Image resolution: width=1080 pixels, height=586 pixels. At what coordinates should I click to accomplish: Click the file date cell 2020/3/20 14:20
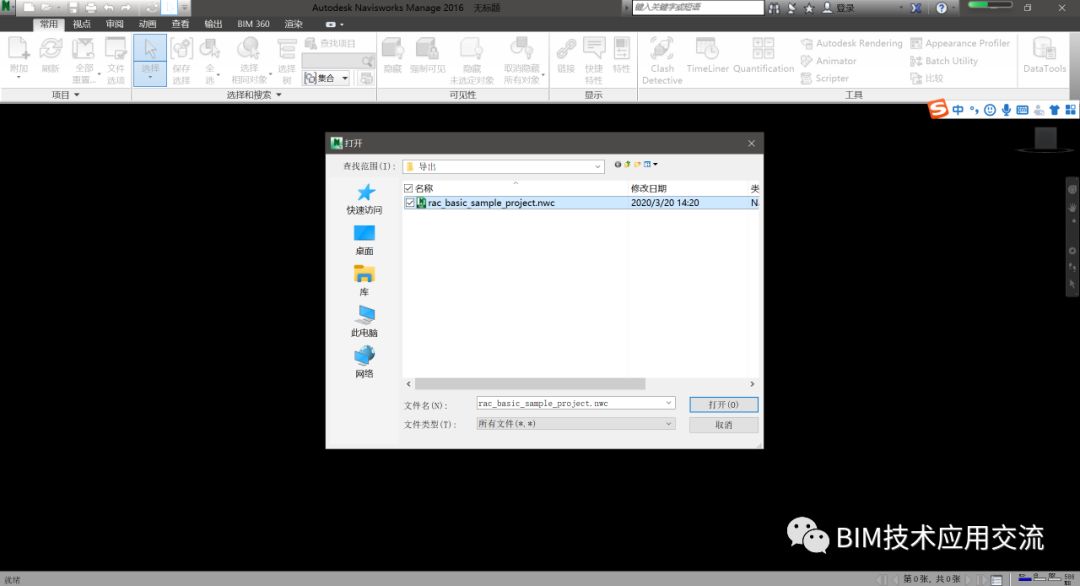[665, 202]
